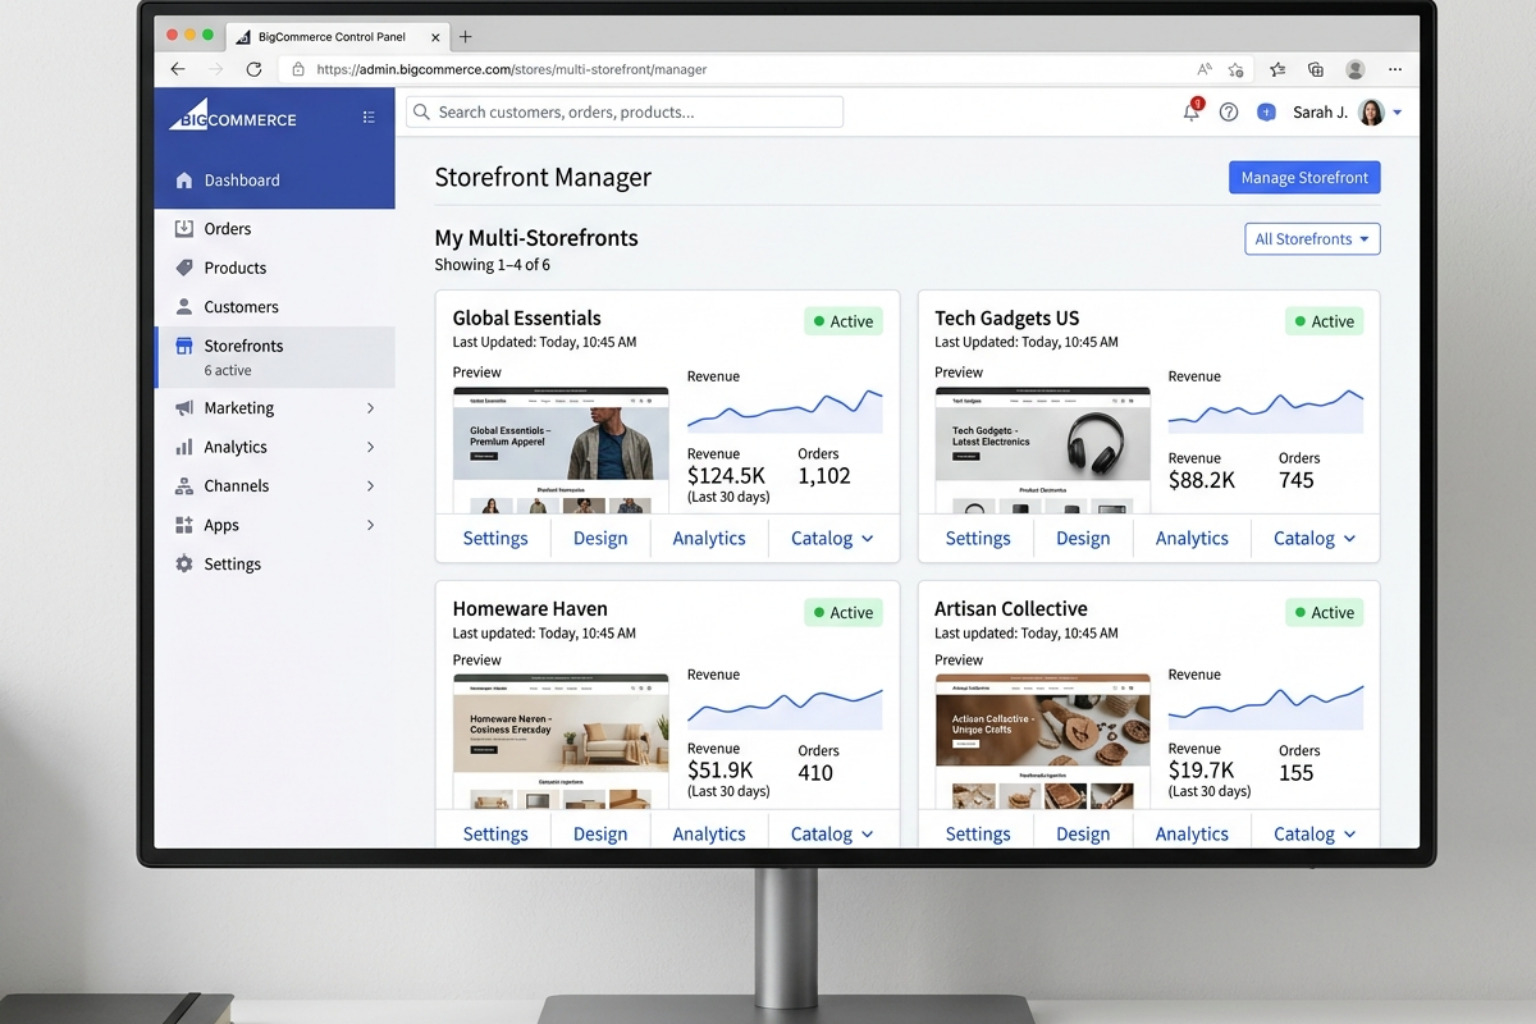This screenshot has width=1536, height=1024.
Task: Open the All Storefronts filter dropdown
Action: coord(1312,239)
